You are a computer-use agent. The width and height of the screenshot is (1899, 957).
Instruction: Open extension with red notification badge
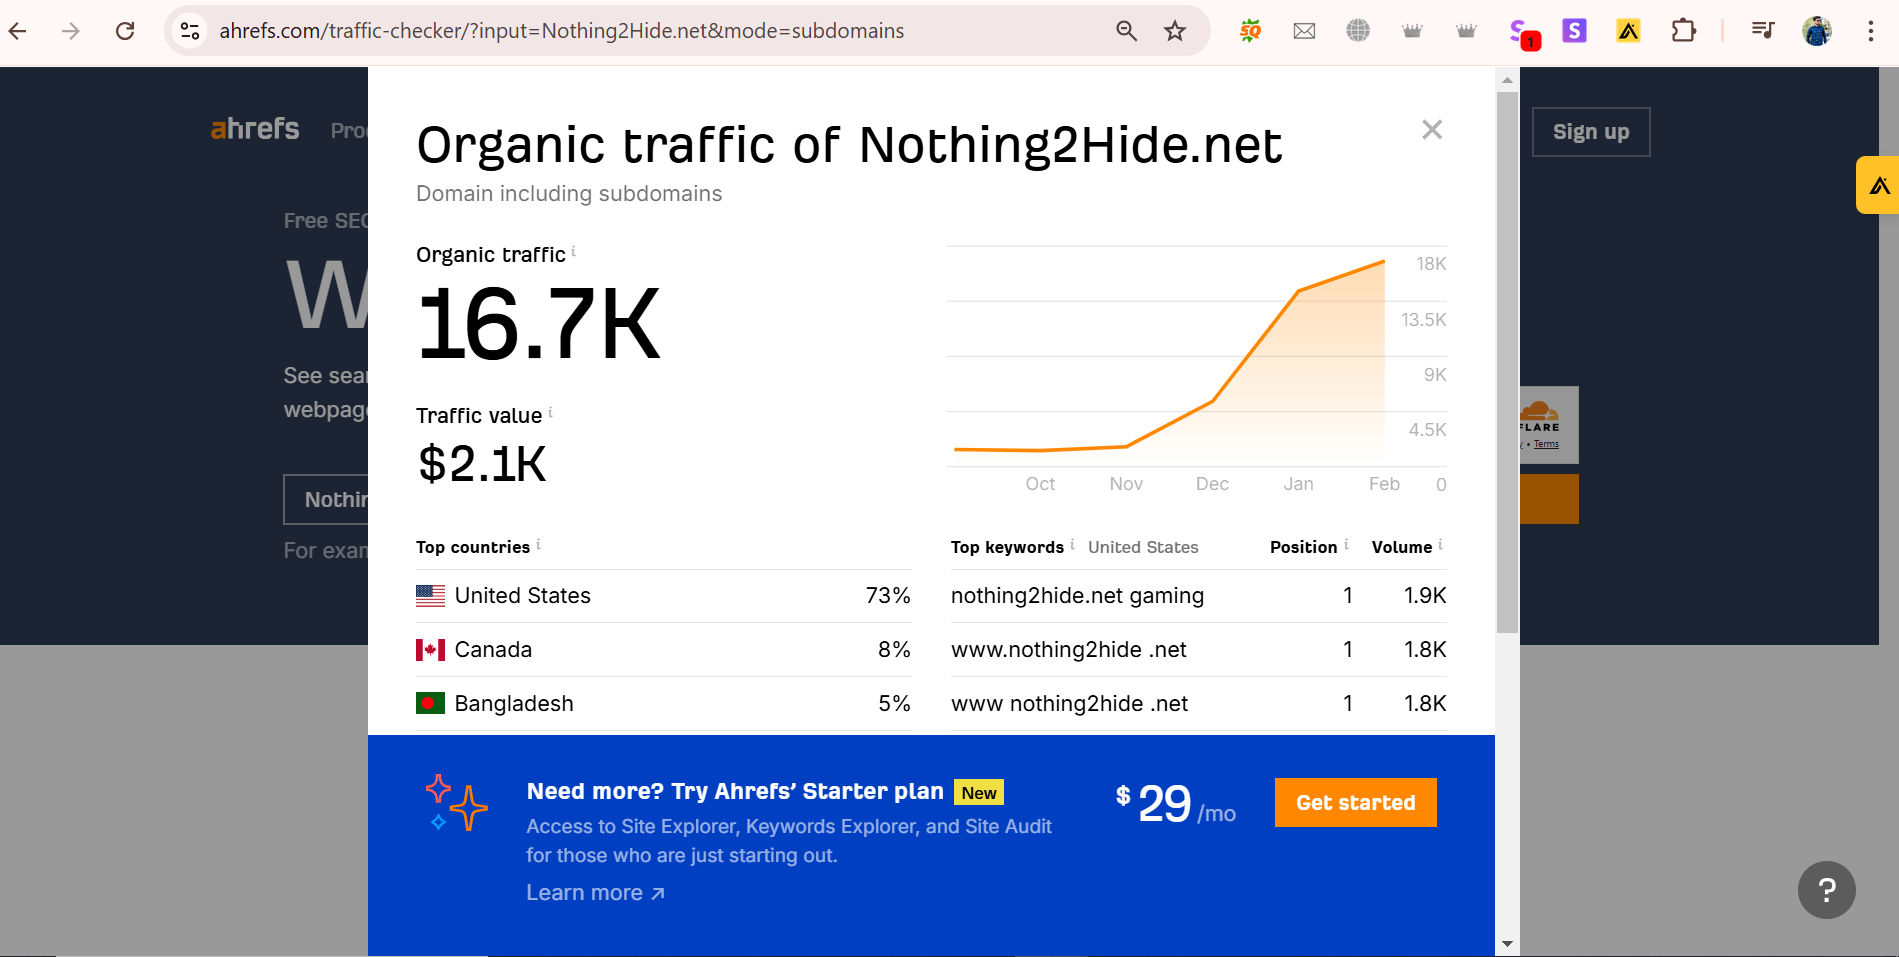tap(1523, 33)
